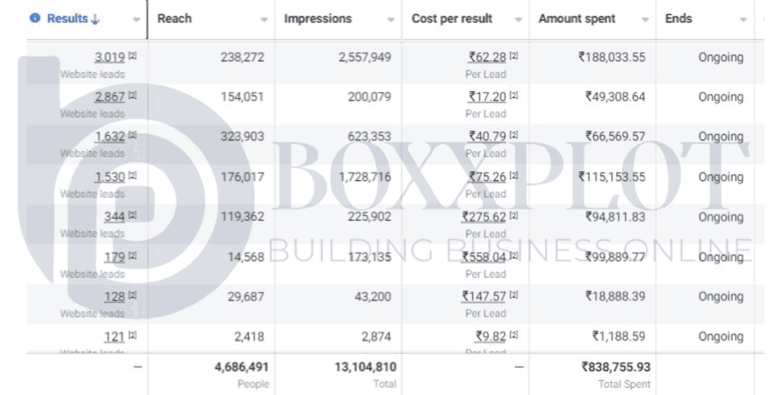Open the Ends column dropdown arrow
The width and height of the screenshot is (768, 395).
(x=744, y=20)
